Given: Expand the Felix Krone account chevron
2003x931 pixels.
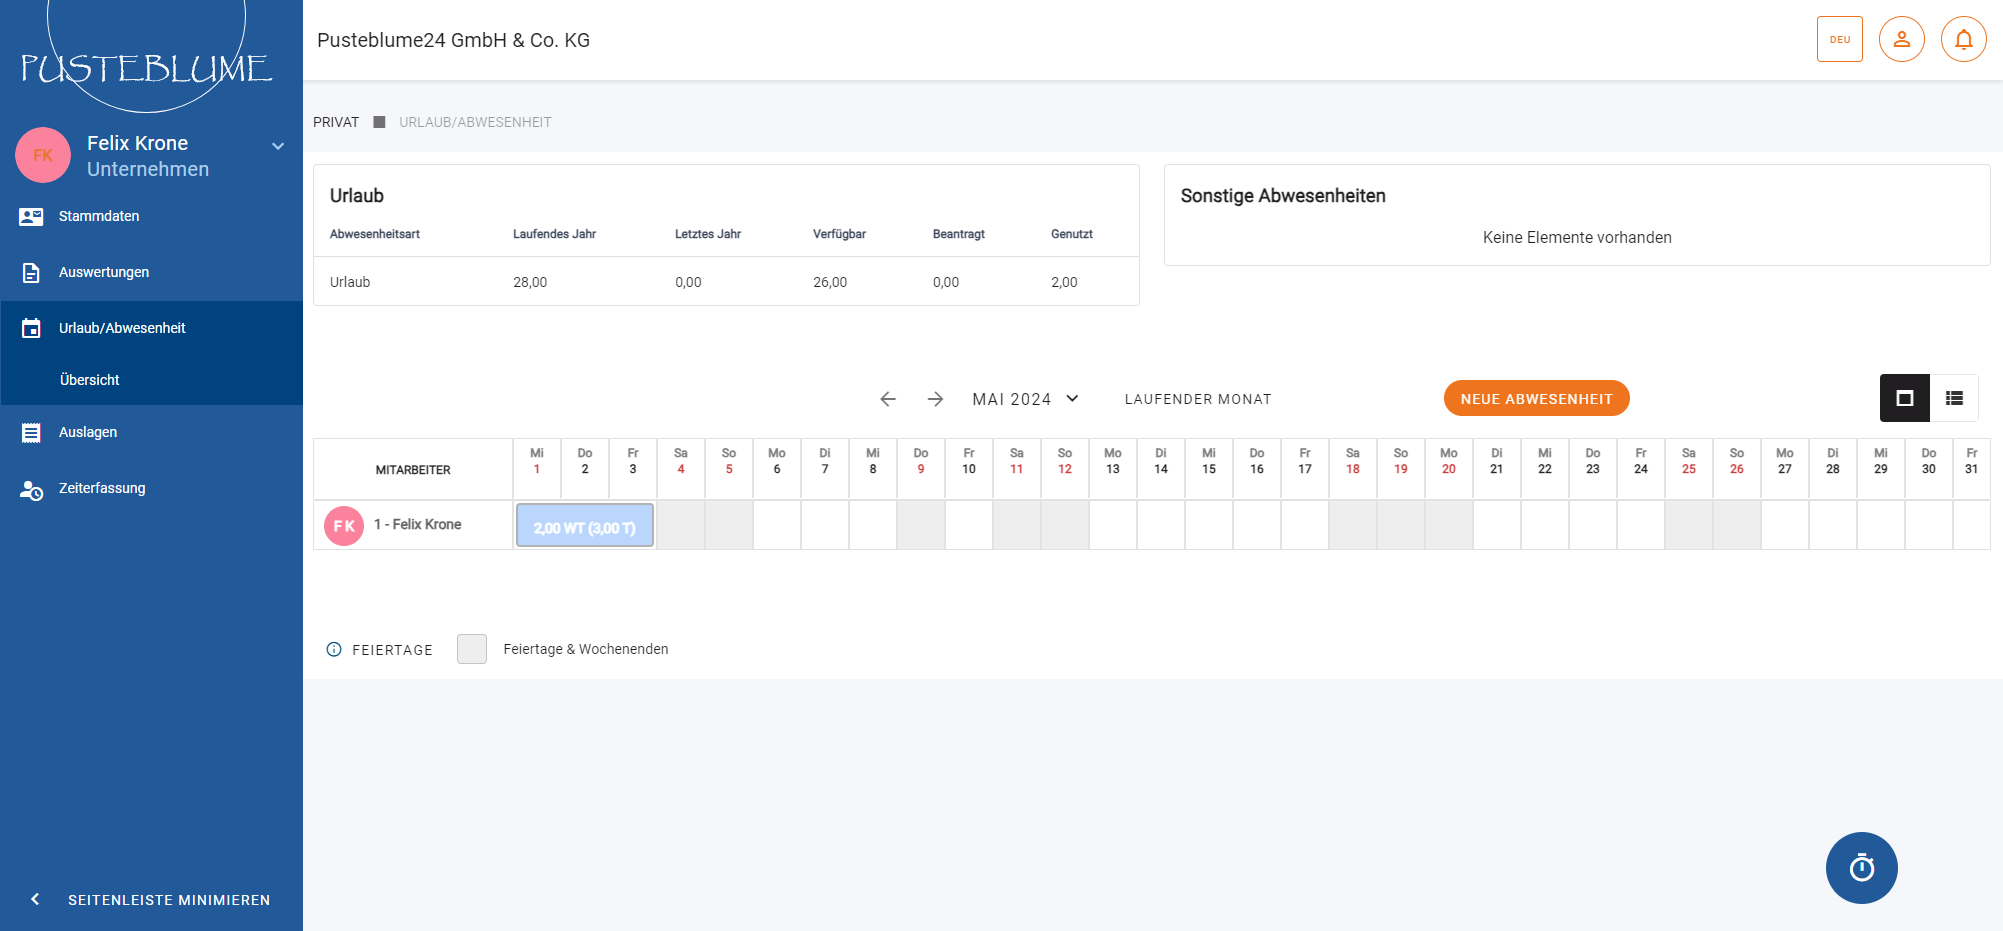Looking at the screenshot, I should (278, 146).
